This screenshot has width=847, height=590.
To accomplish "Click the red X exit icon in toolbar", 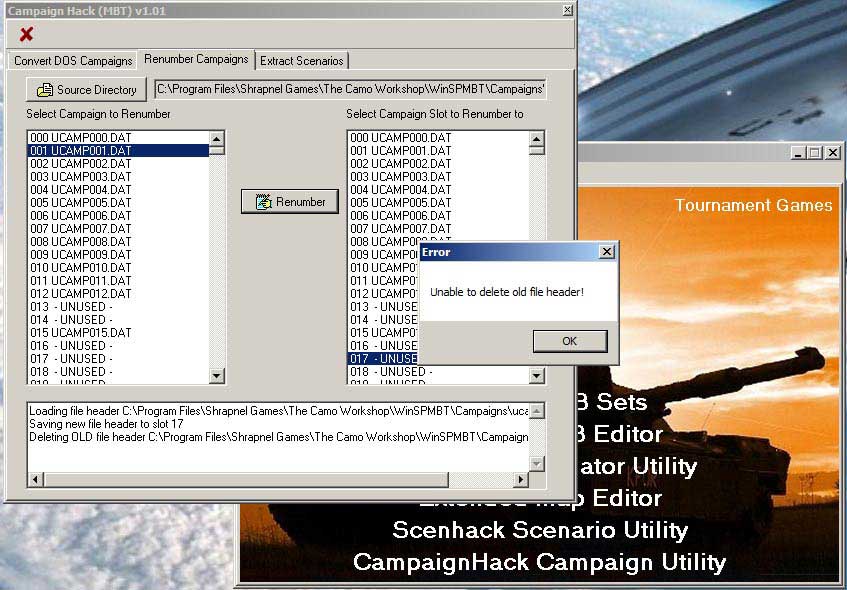I will [26, 34].
